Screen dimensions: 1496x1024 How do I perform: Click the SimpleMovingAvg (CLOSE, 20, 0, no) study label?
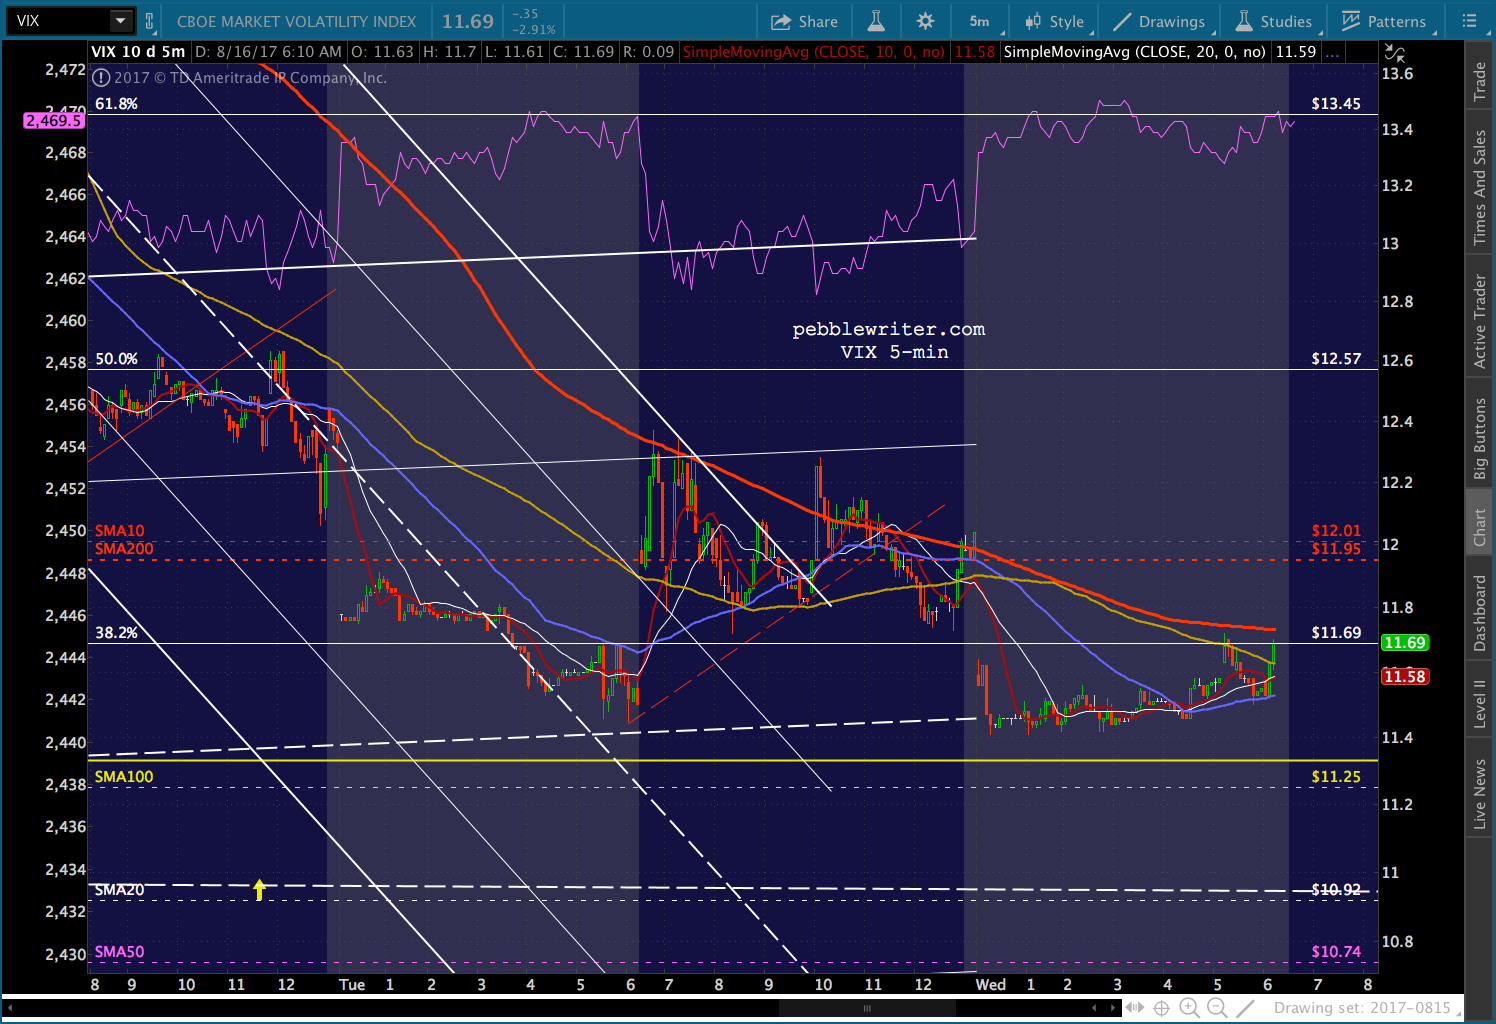1135,52
